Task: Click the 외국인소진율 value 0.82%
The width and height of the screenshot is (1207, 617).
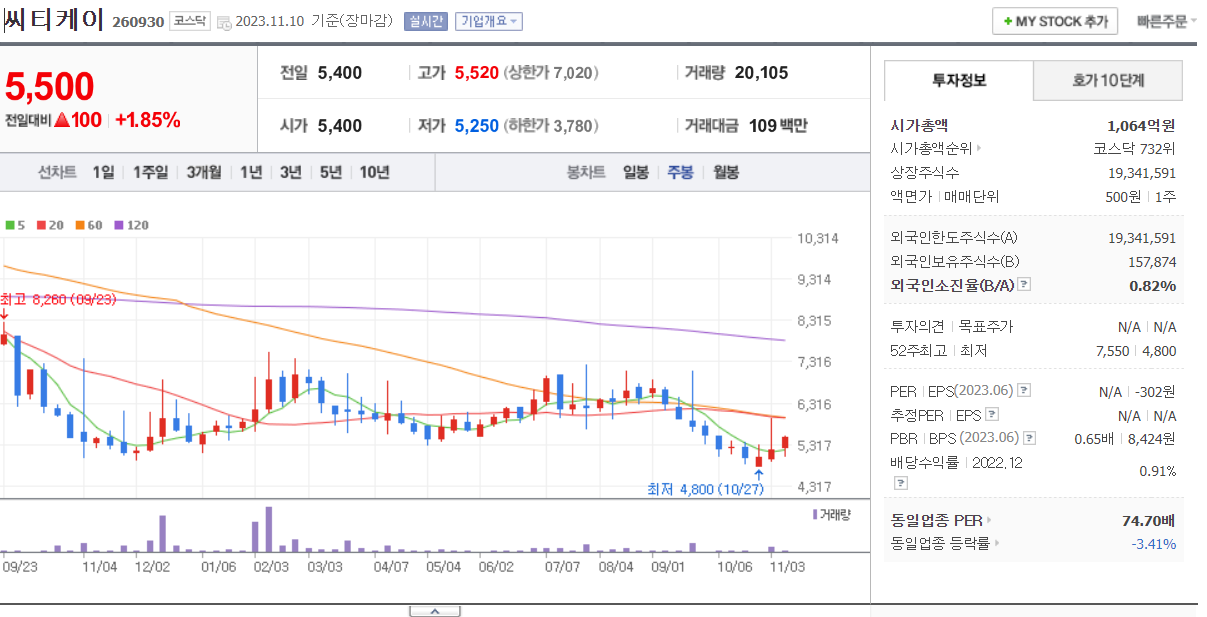Action: [x=1152, y=285]
